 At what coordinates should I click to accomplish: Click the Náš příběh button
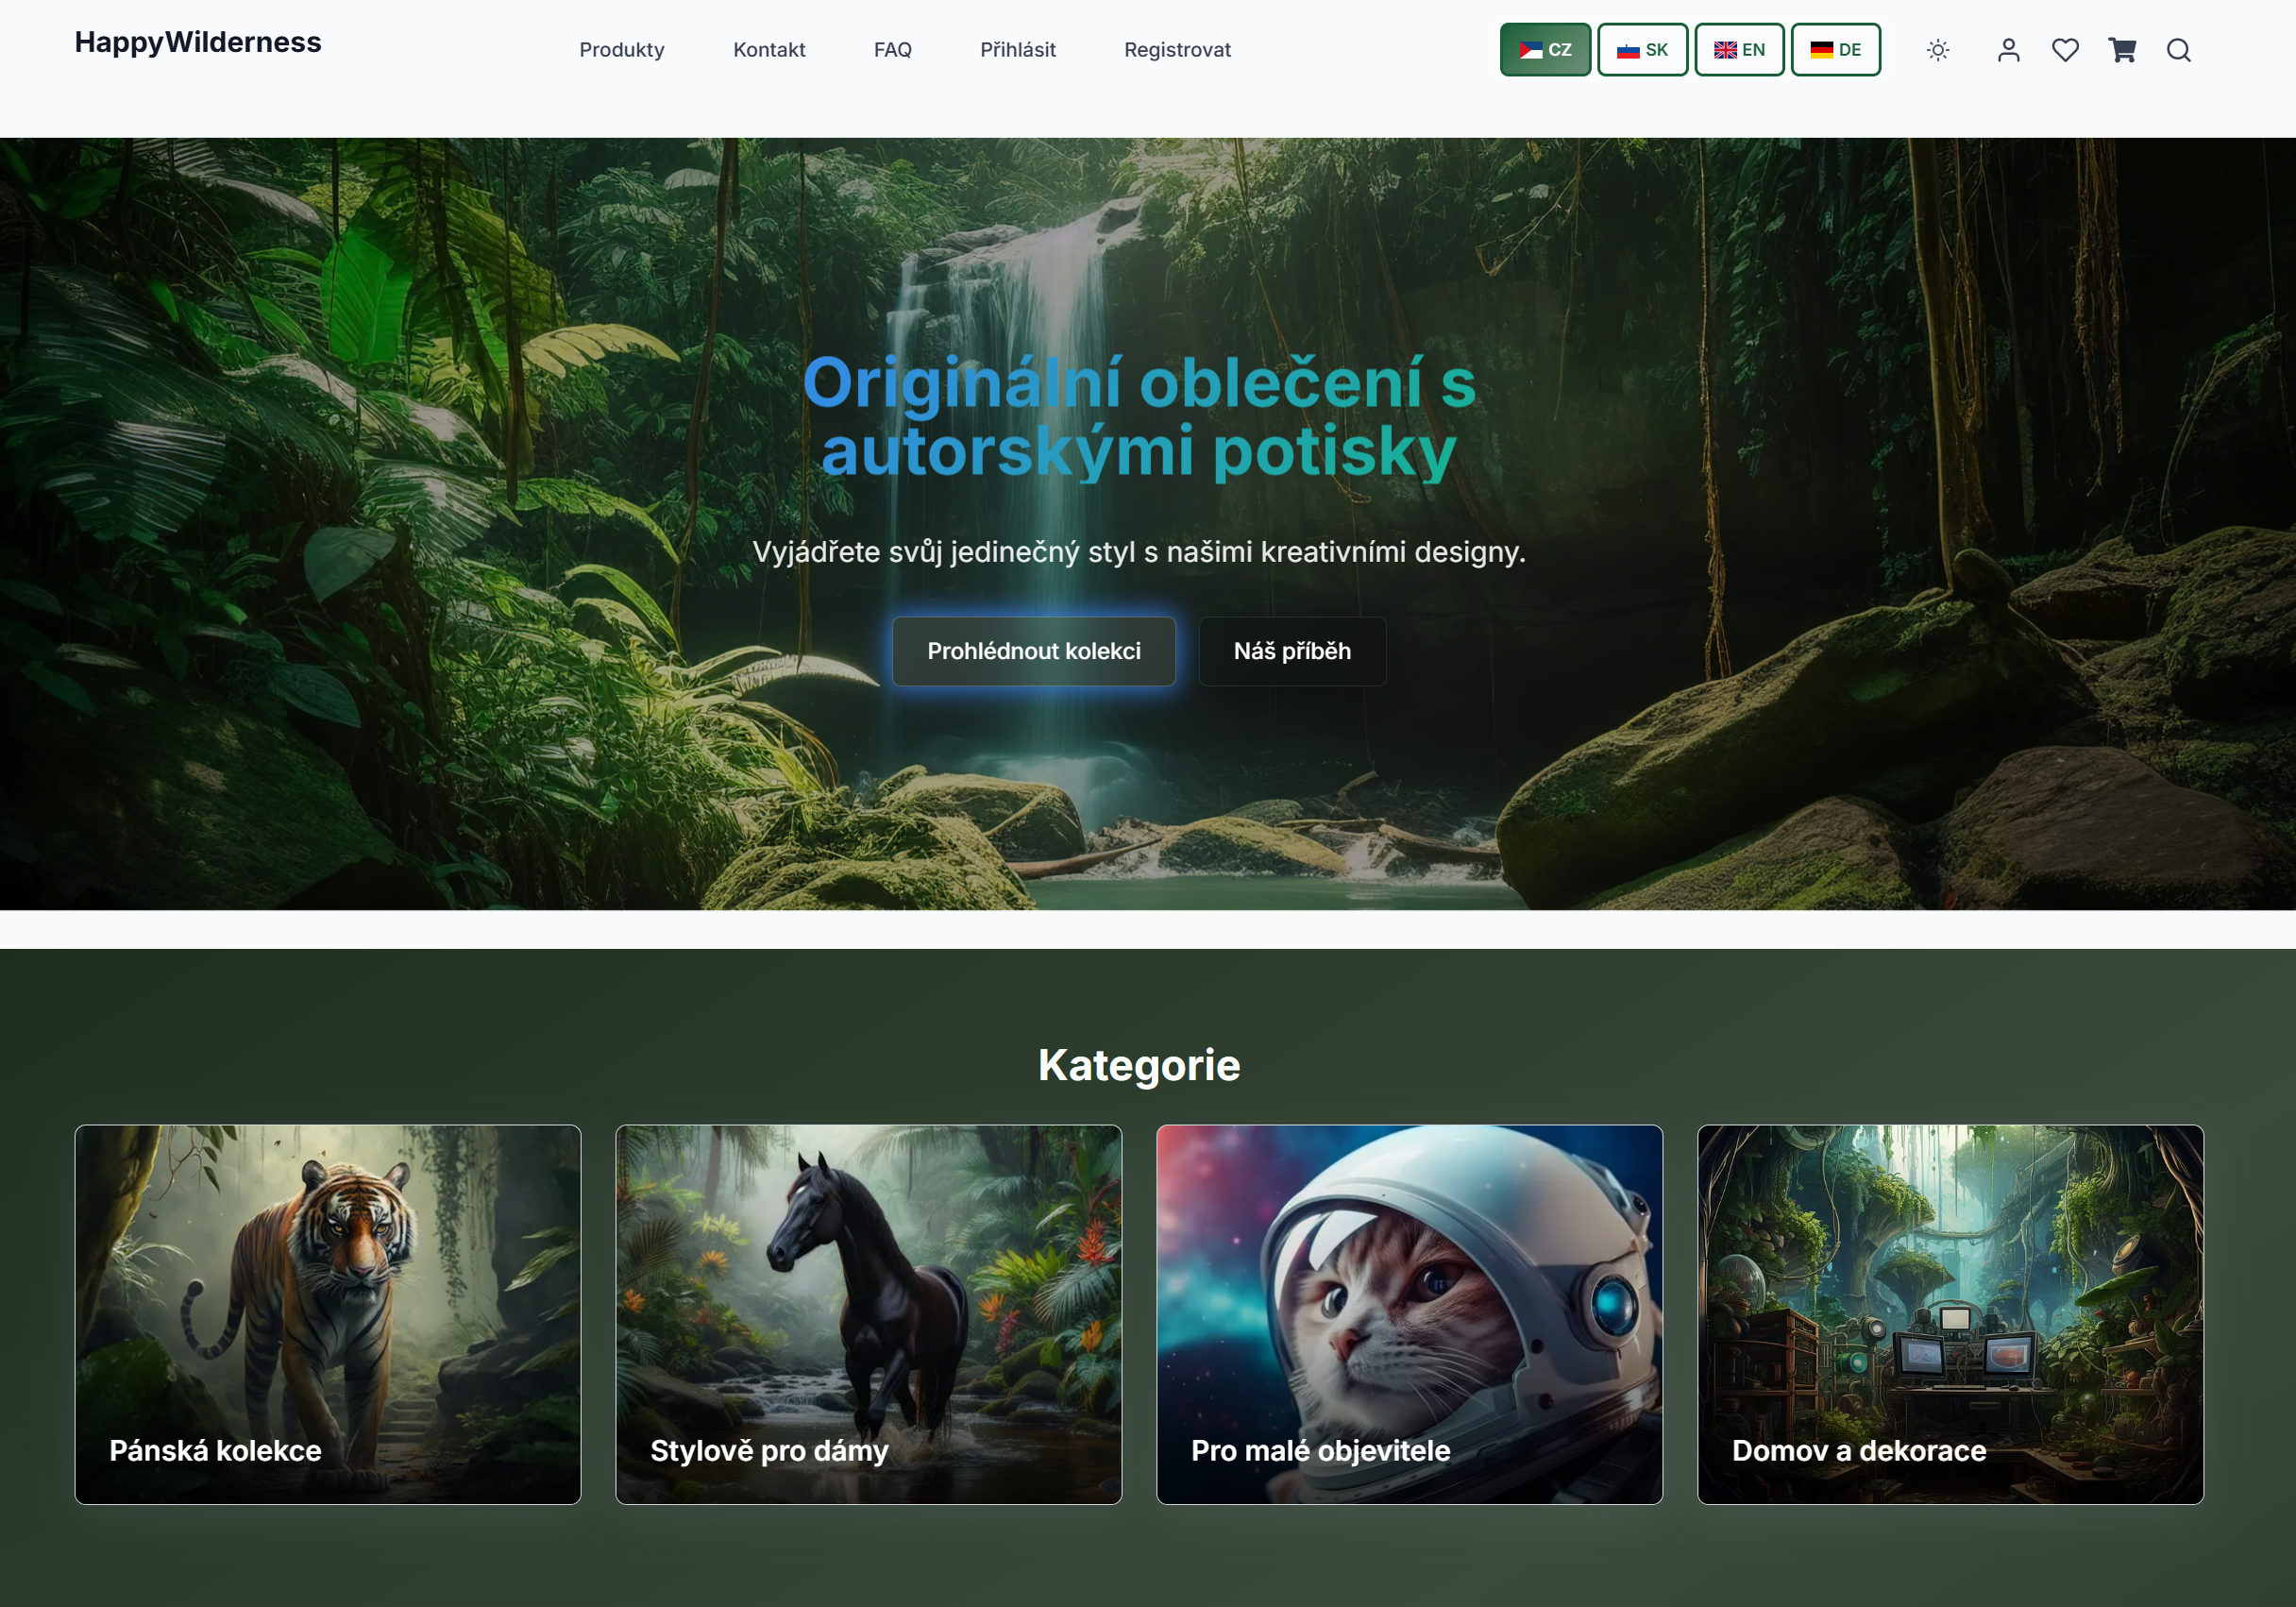pyautogui.click(x=1292, y=651)
